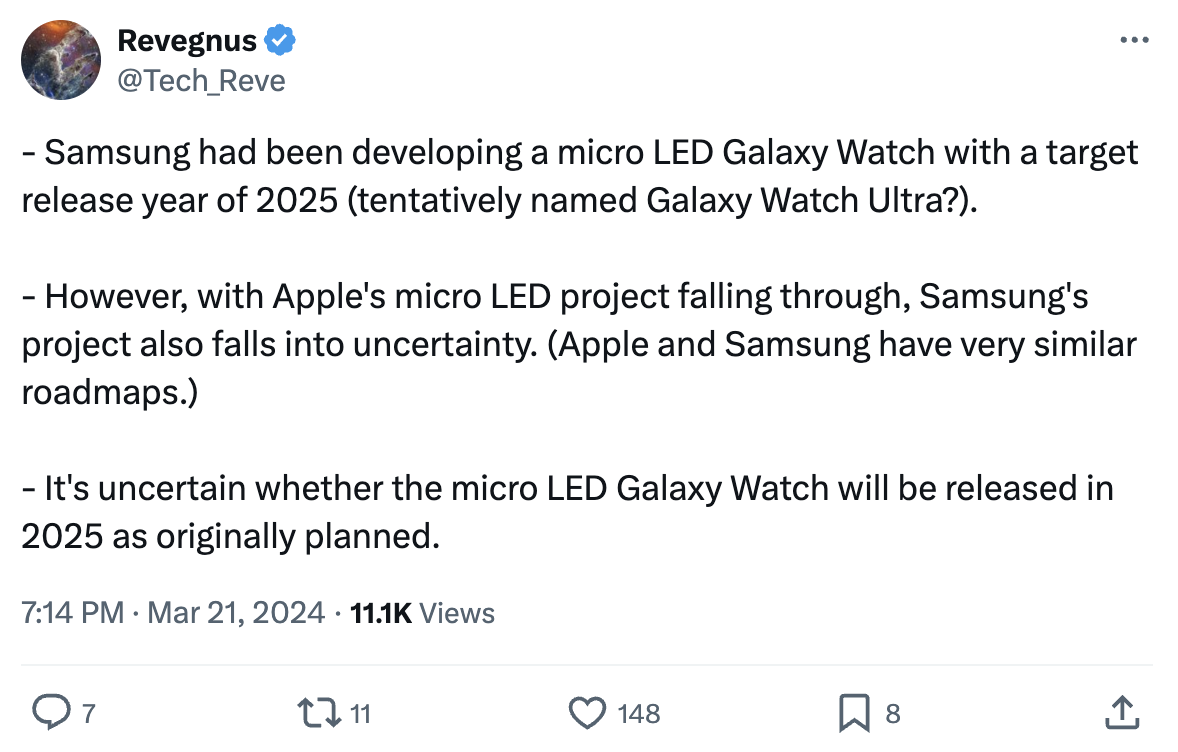This screenshot has width=1178, height=752.
Task: Click the last paragraph about 2025 release
Action: [x=567, y=512]
